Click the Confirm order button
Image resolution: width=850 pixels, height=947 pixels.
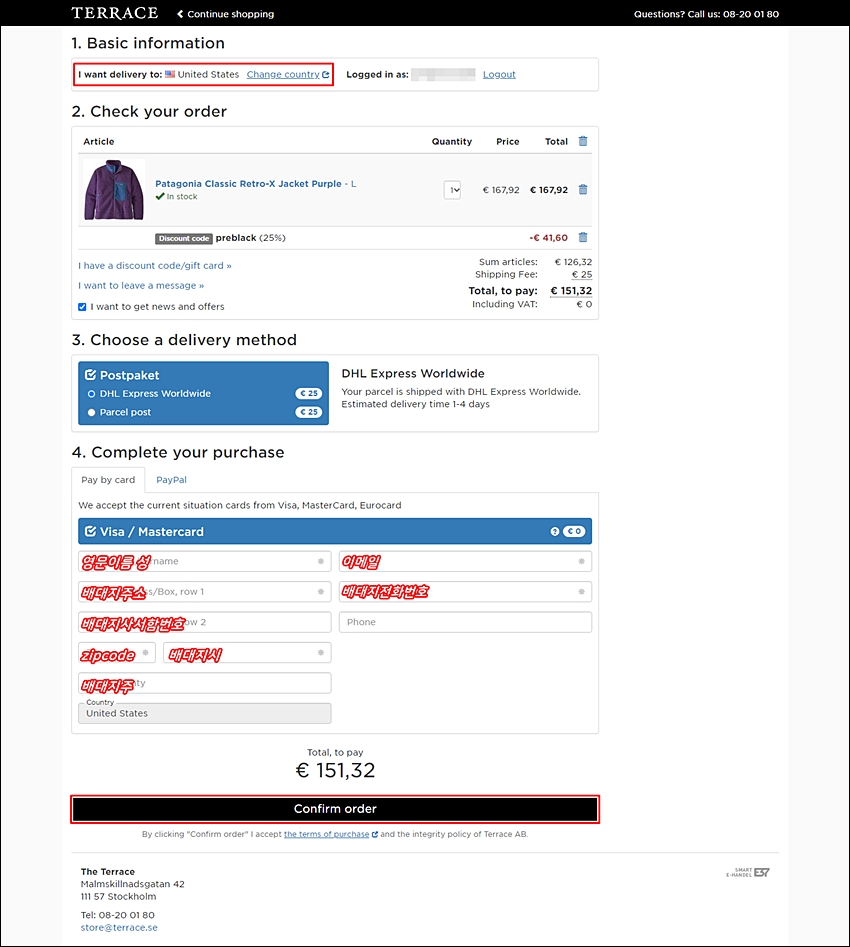tap(335, 809)
